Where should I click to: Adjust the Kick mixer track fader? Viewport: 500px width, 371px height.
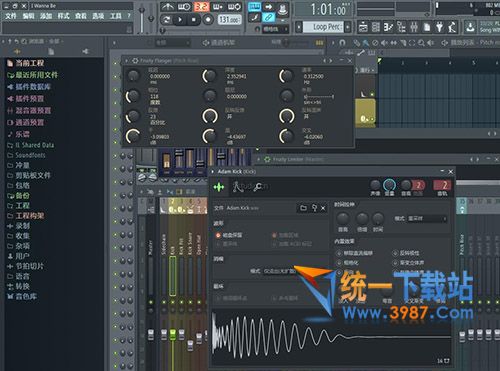pos(173,334)
